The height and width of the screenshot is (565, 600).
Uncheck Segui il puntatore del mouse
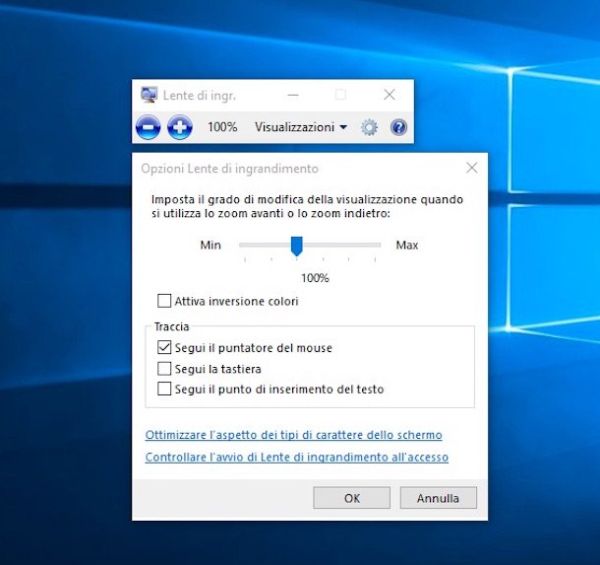click(x=164, y=348)
